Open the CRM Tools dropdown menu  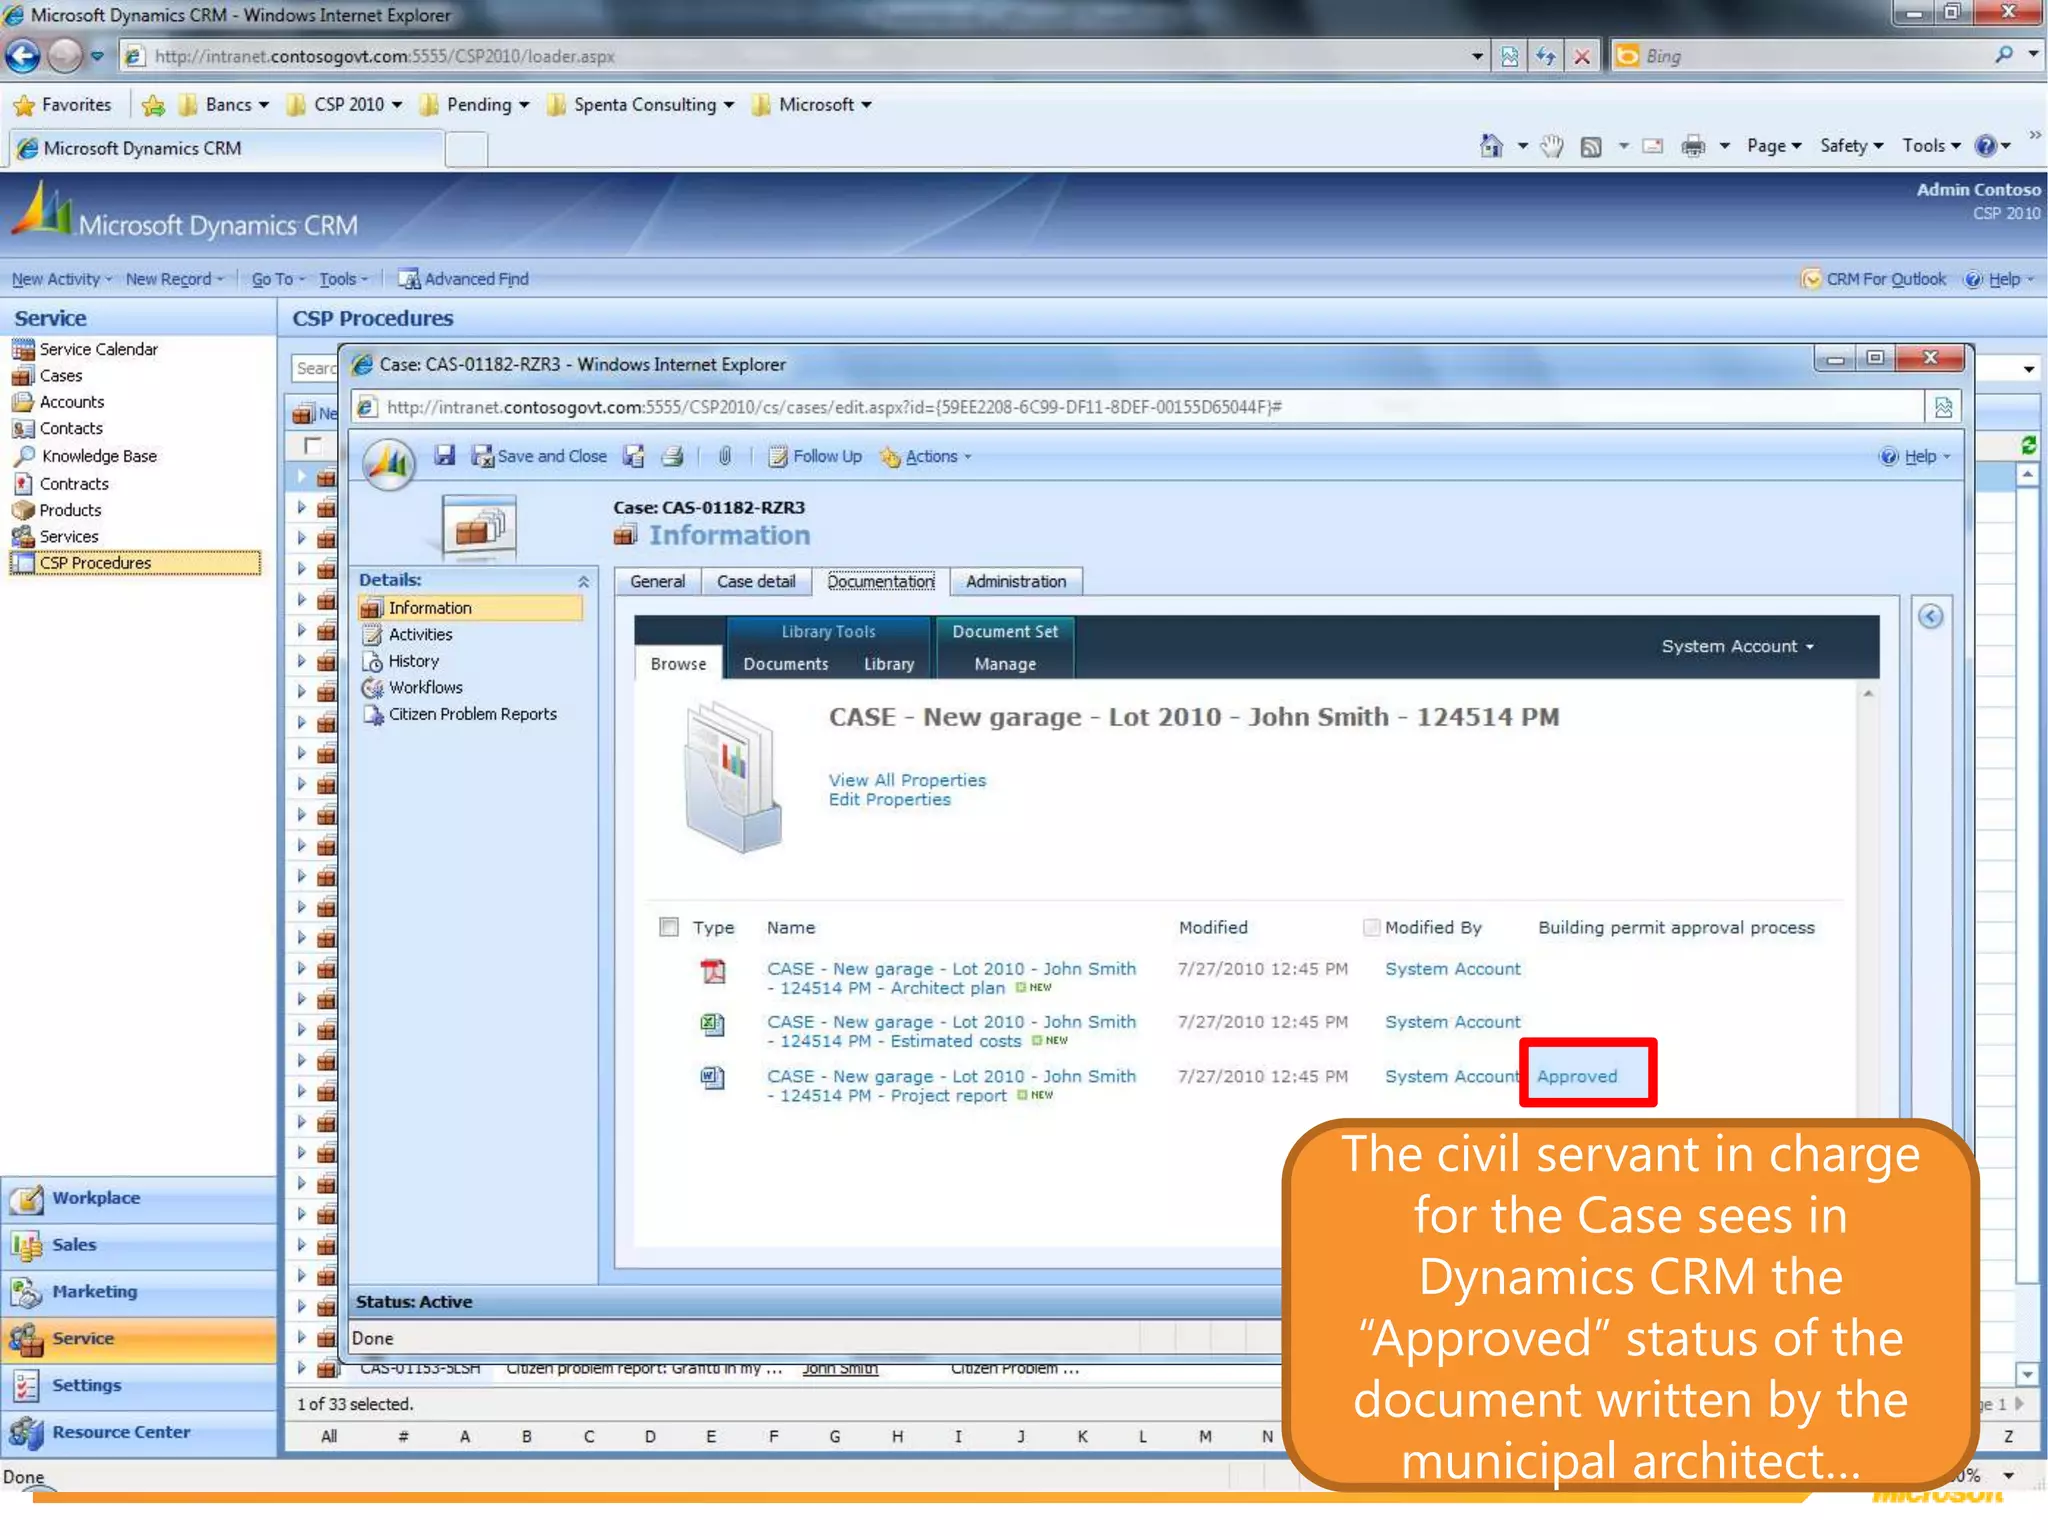[x=343, y=279]
